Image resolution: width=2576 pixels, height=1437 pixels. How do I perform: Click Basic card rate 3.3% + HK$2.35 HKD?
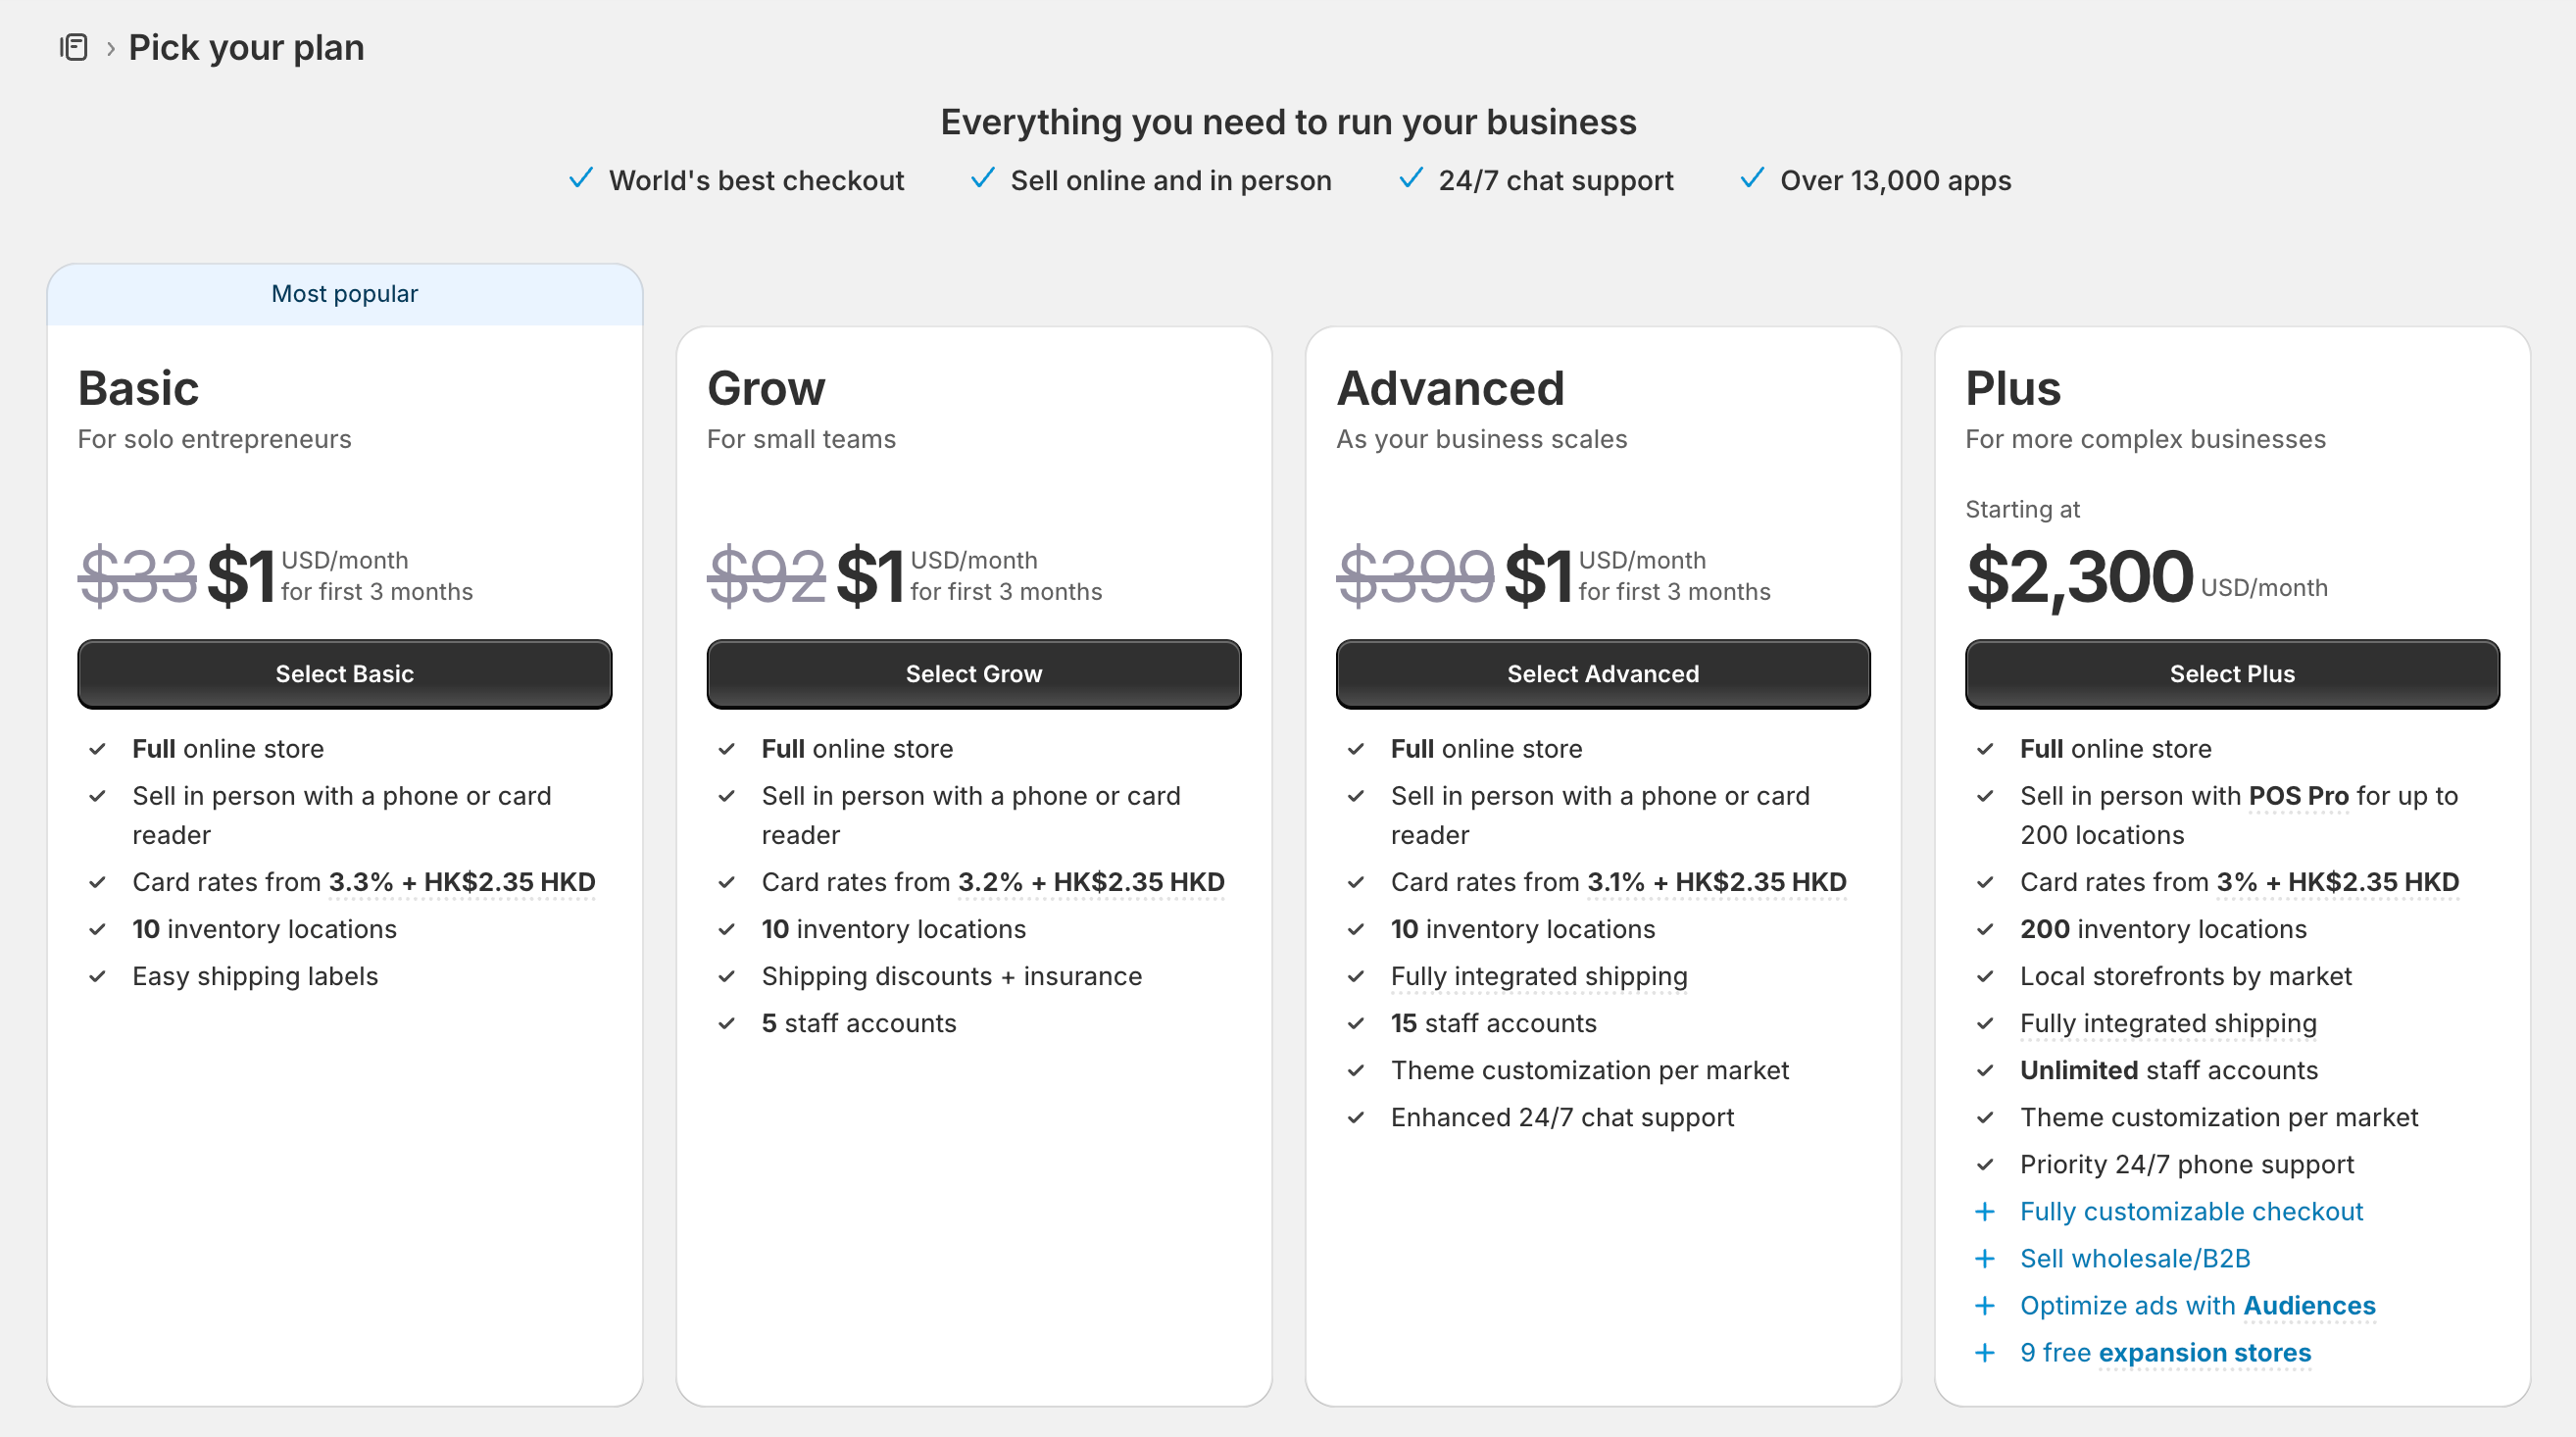(462, 882)
